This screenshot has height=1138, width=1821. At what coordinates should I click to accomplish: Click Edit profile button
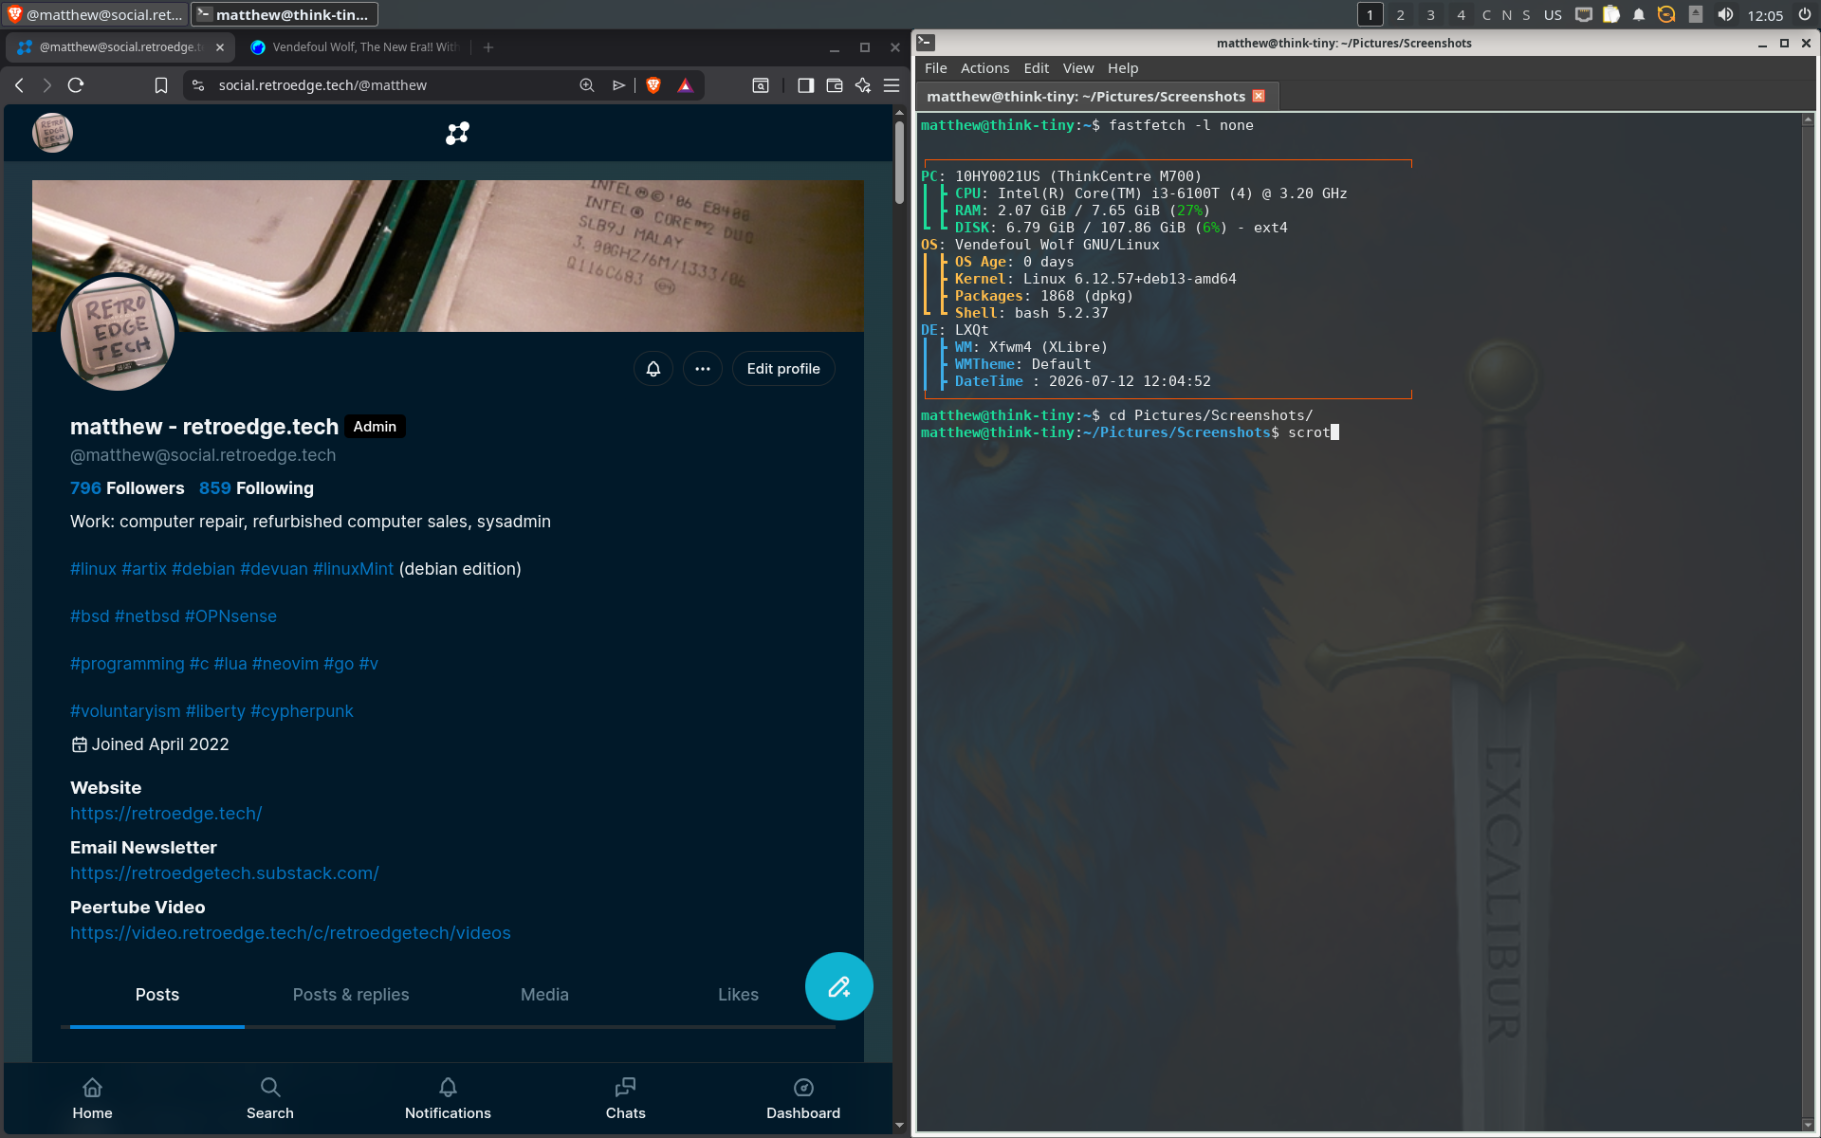783,369
